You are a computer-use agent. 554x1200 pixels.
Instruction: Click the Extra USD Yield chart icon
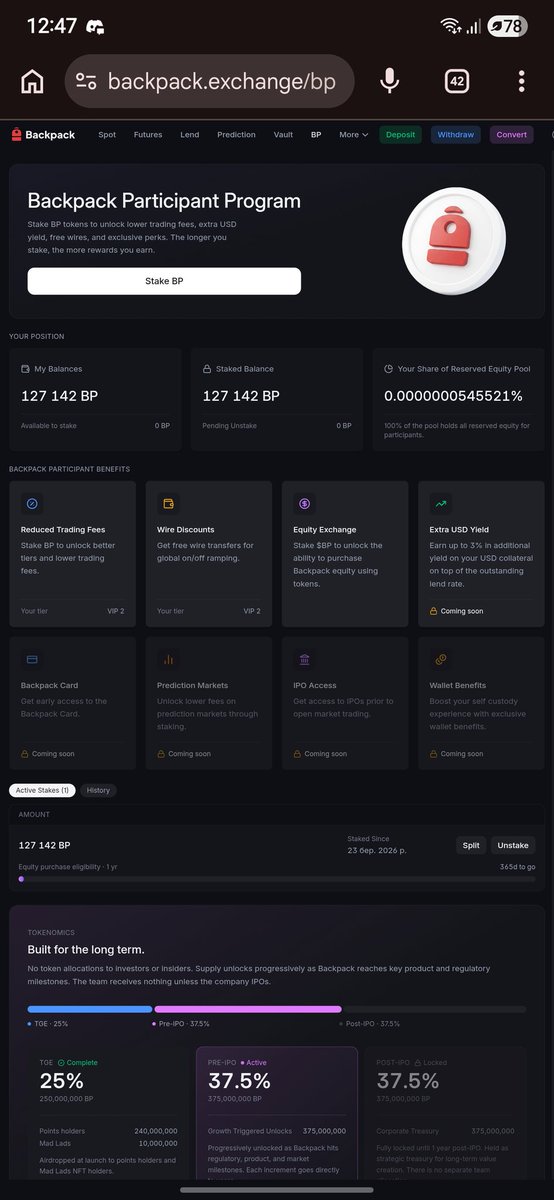(x=440, y=503)
